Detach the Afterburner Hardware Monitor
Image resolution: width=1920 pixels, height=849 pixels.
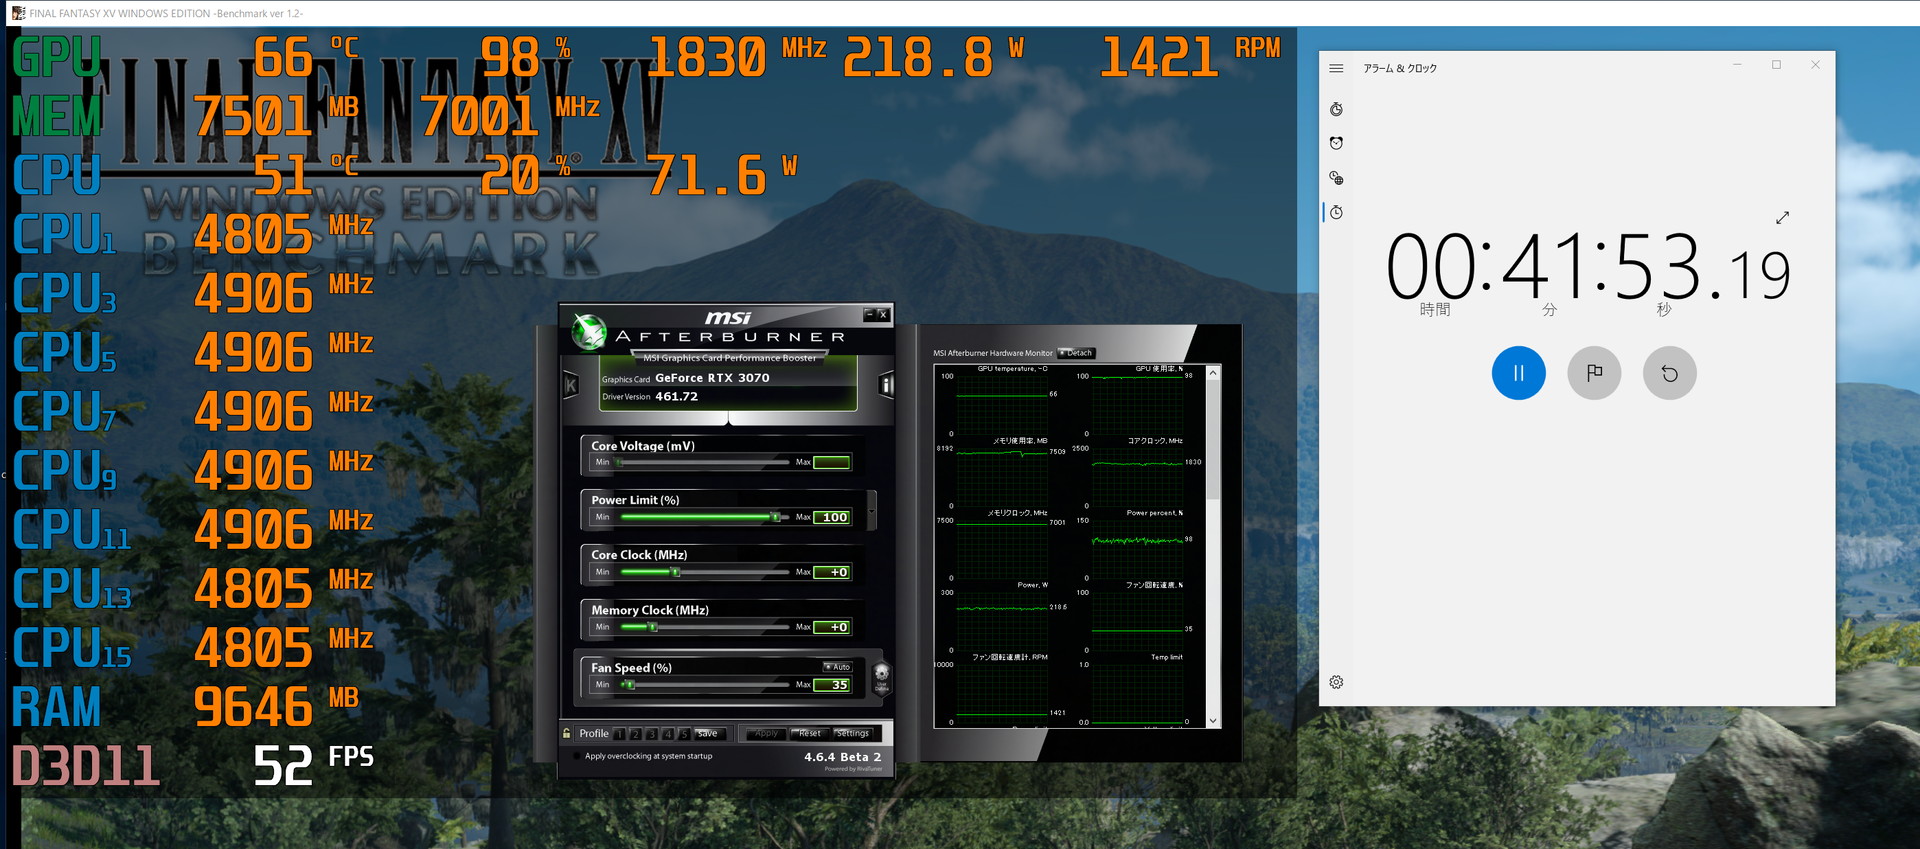[x=1076, y=353]
